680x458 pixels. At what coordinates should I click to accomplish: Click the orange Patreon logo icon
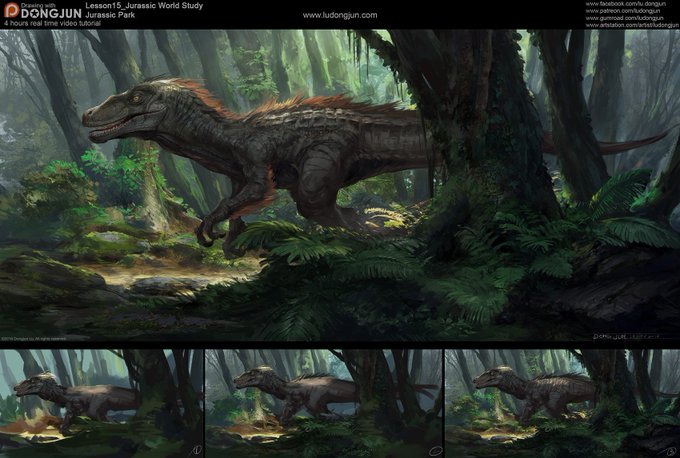[x=11, y=10]
